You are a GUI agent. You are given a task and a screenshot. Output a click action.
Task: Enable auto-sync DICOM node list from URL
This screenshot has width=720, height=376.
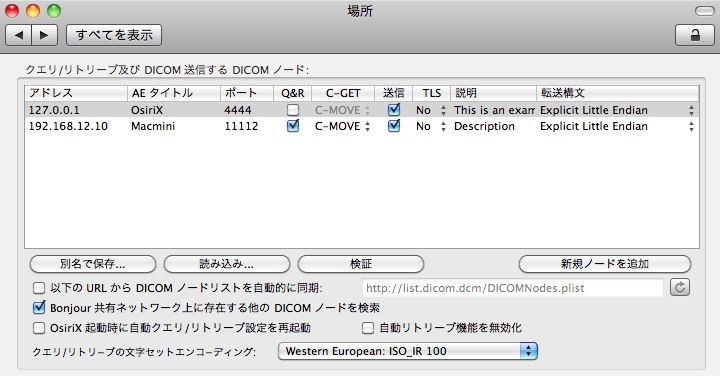[x=39, y=288]
